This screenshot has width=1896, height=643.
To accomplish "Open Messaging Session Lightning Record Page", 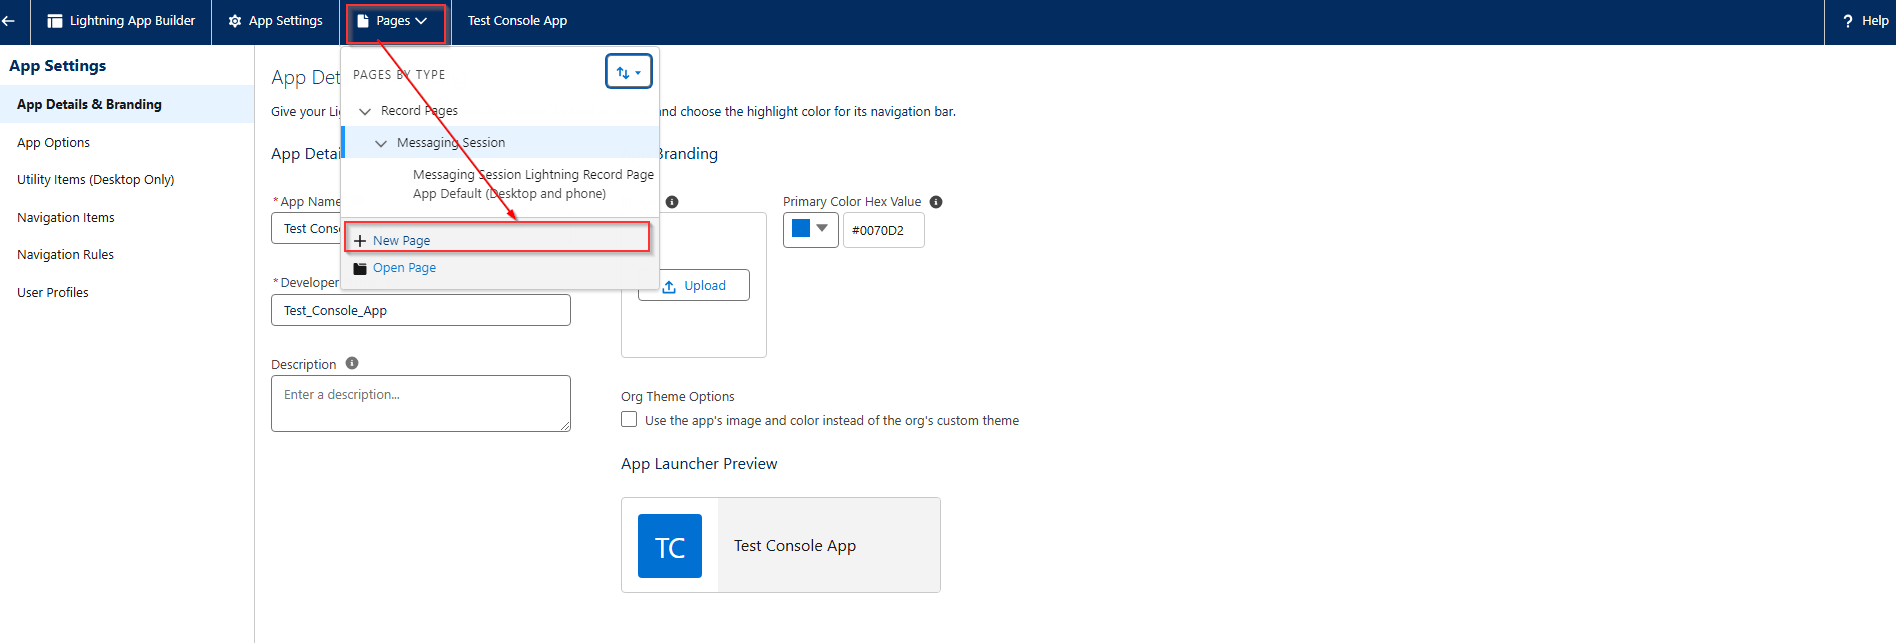I will (532, 175).
